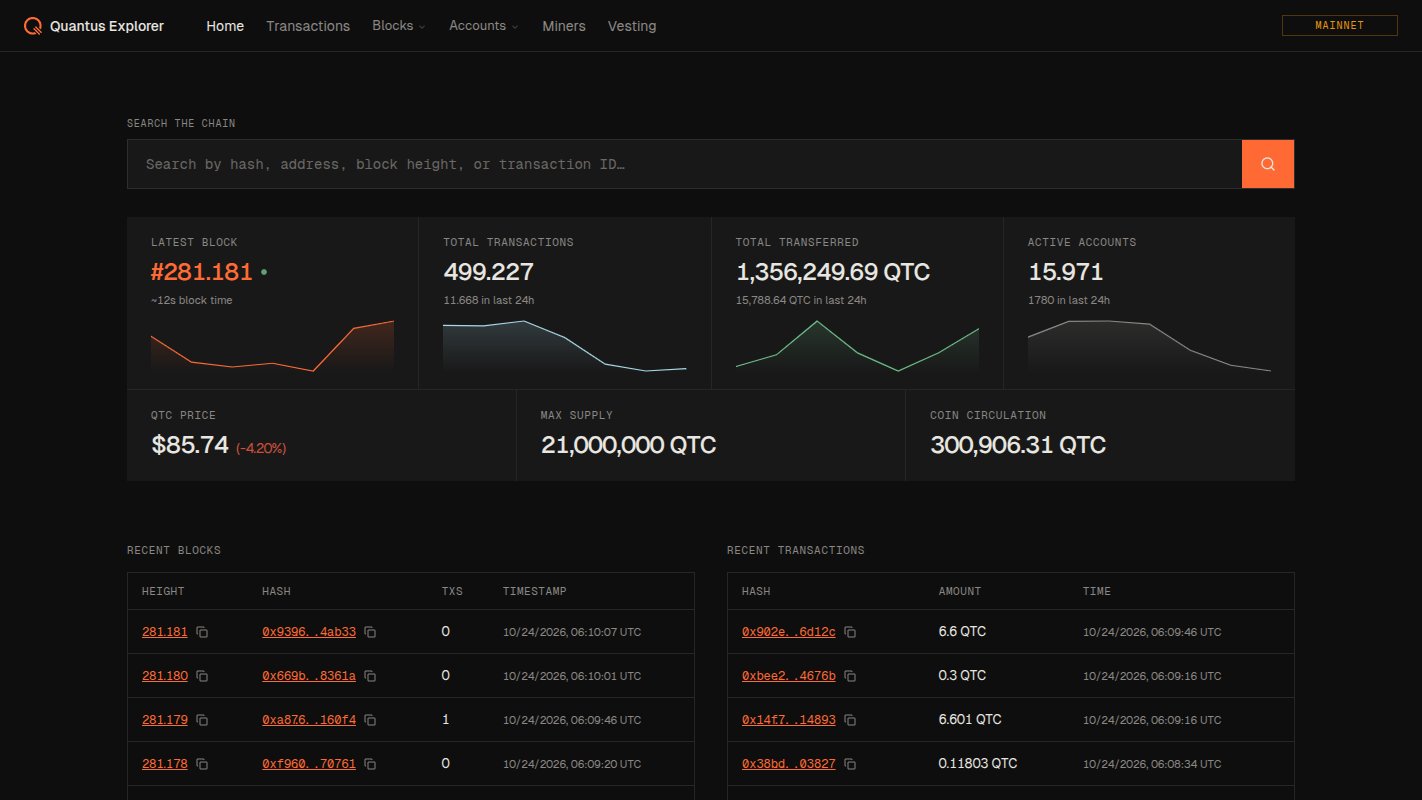The image size is (1422, 800).
Task: Click the Total Transactions 499.227 value
Action: click(x=488, y=272)
